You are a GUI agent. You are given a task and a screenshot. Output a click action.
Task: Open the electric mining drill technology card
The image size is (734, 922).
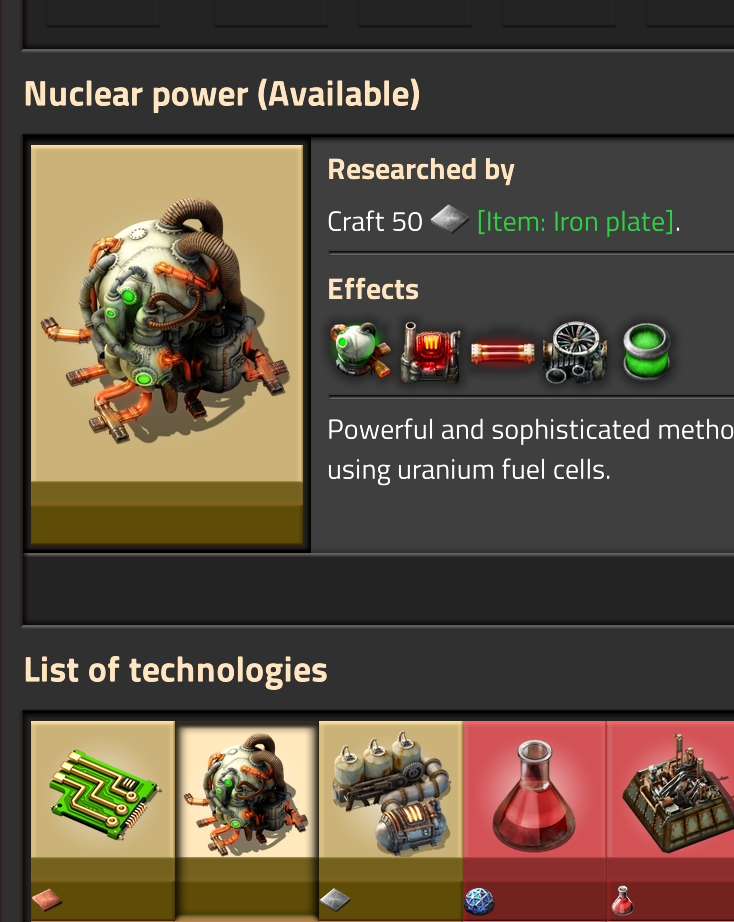click(670, 820)
